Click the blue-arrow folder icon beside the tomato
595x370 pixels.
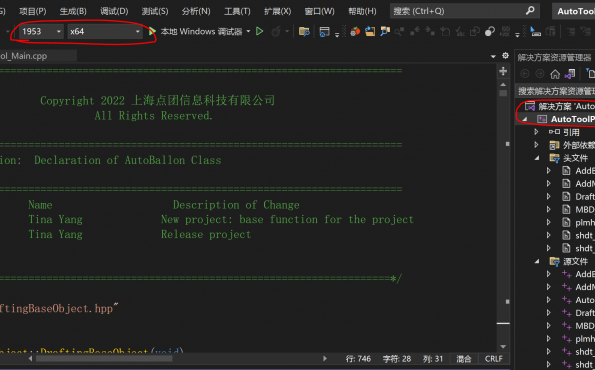coord(370,31)
